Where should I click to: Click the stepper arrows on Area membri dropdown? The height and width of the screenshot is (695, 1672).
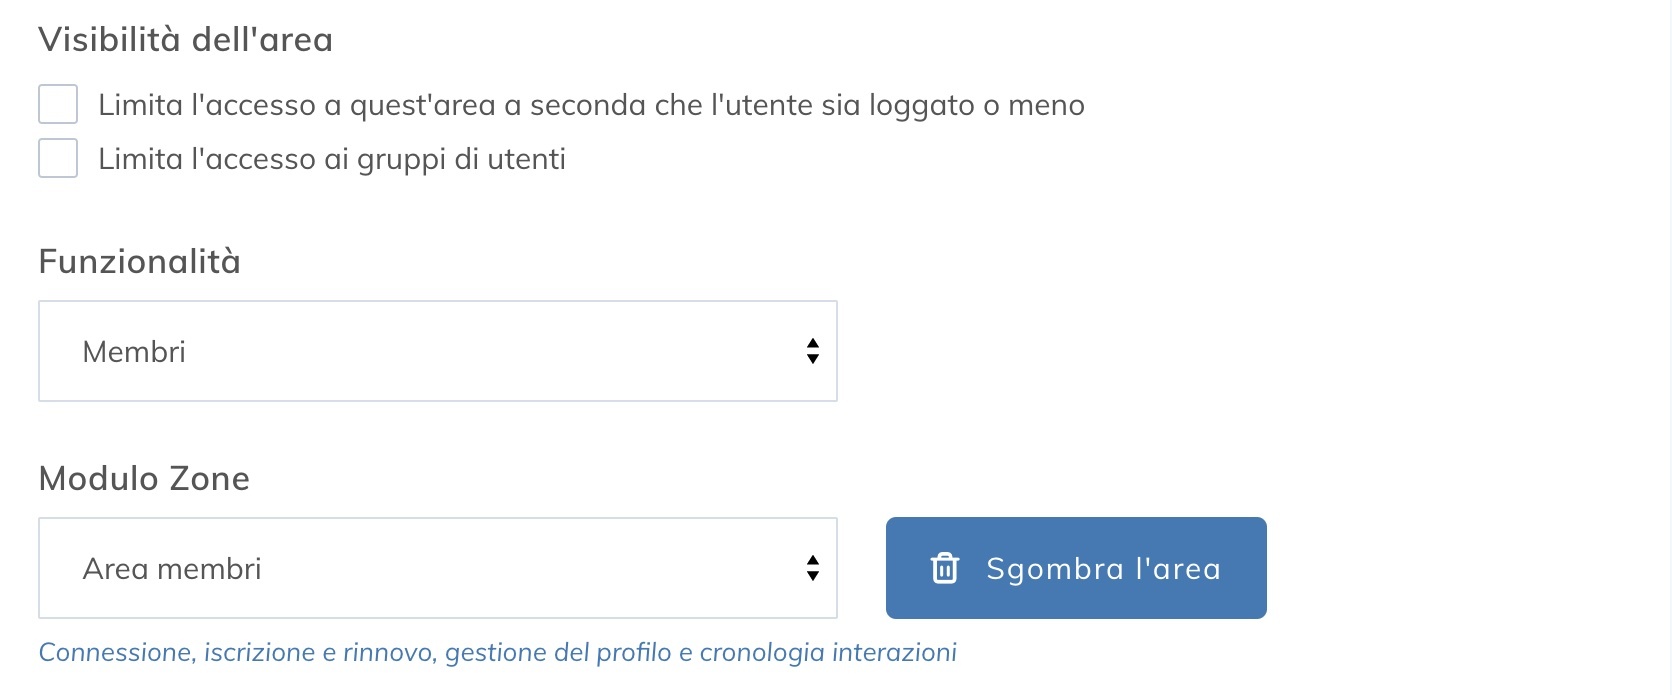point(812,568)
